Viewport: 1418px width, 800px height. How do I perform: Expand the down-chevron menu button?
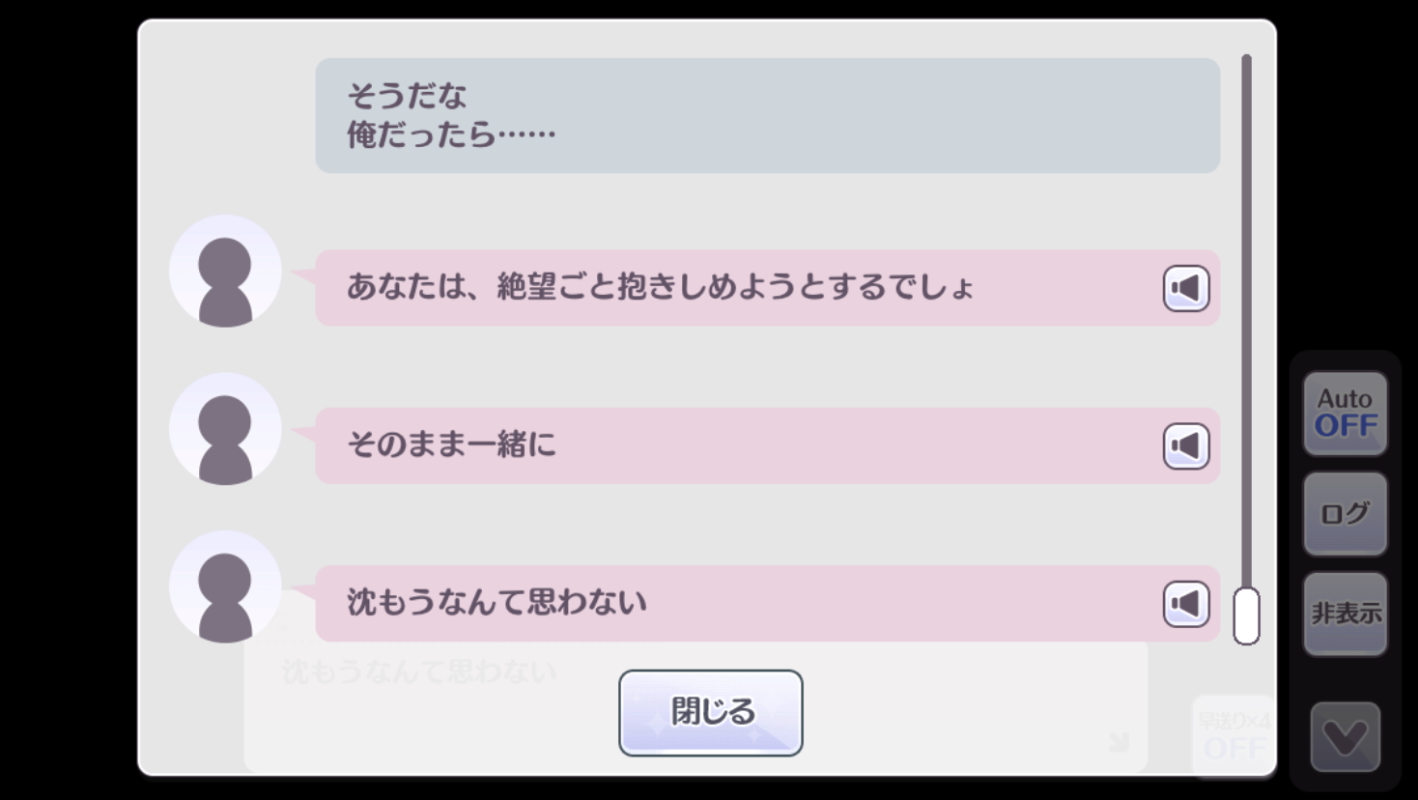click(1345, 738)
